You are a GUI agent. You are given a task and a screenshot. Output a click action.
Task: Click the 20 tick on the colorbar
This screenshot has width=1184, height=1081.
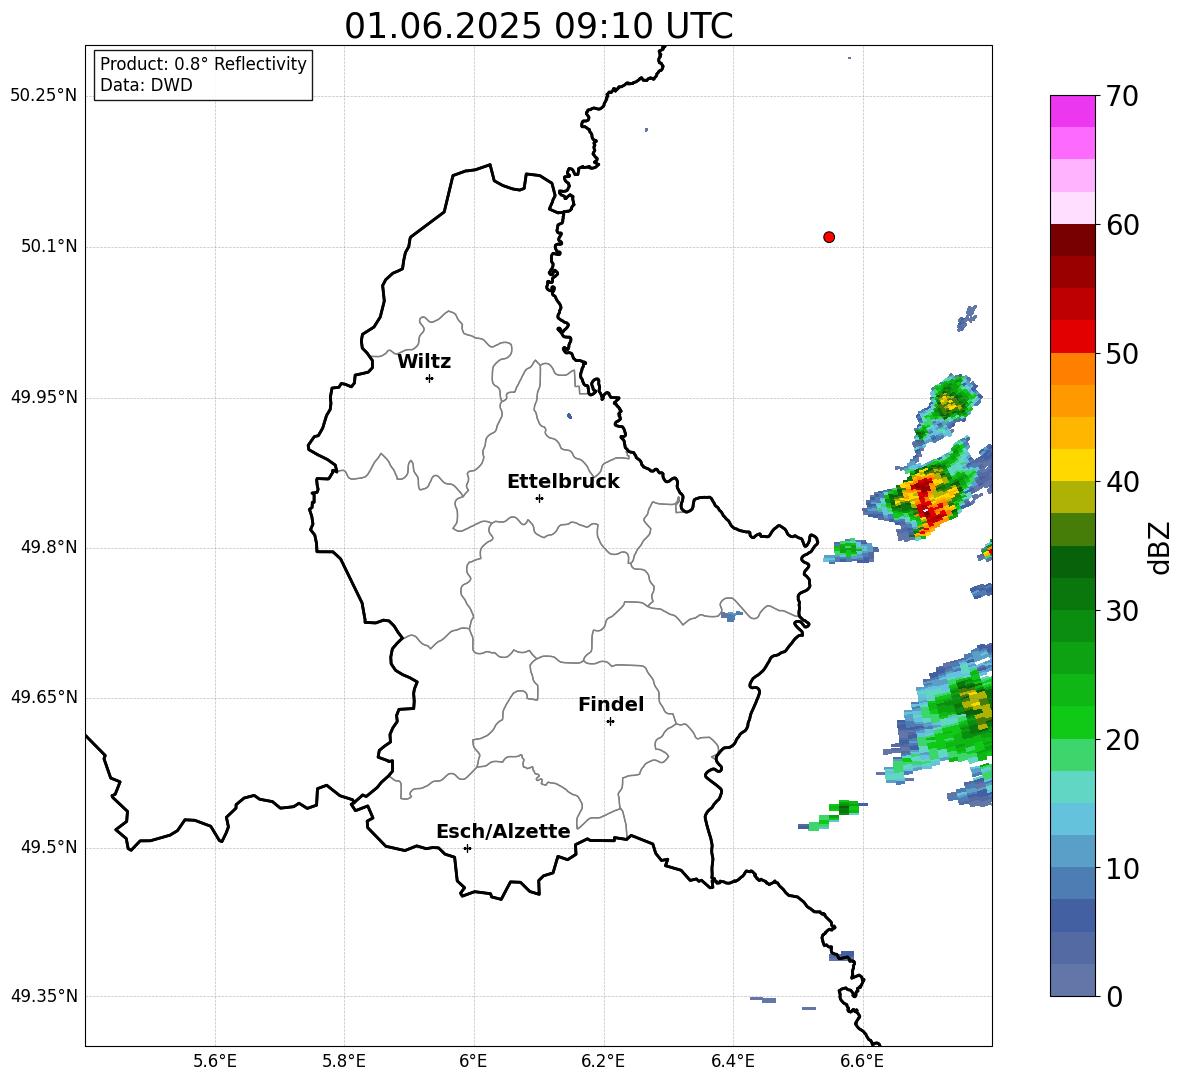pyautogui.click(x=1122, y=739)
